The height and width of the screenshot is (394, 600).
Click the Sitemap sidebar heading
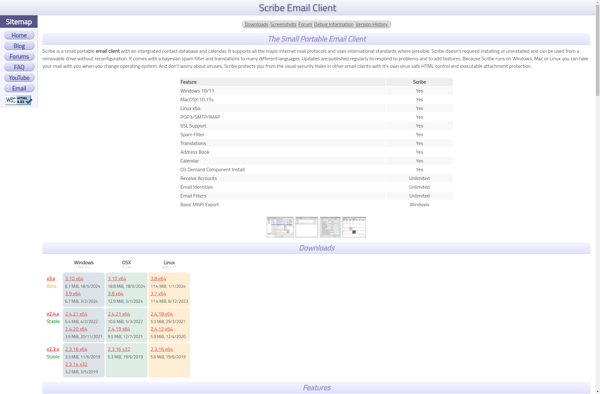tap(19, 22)
